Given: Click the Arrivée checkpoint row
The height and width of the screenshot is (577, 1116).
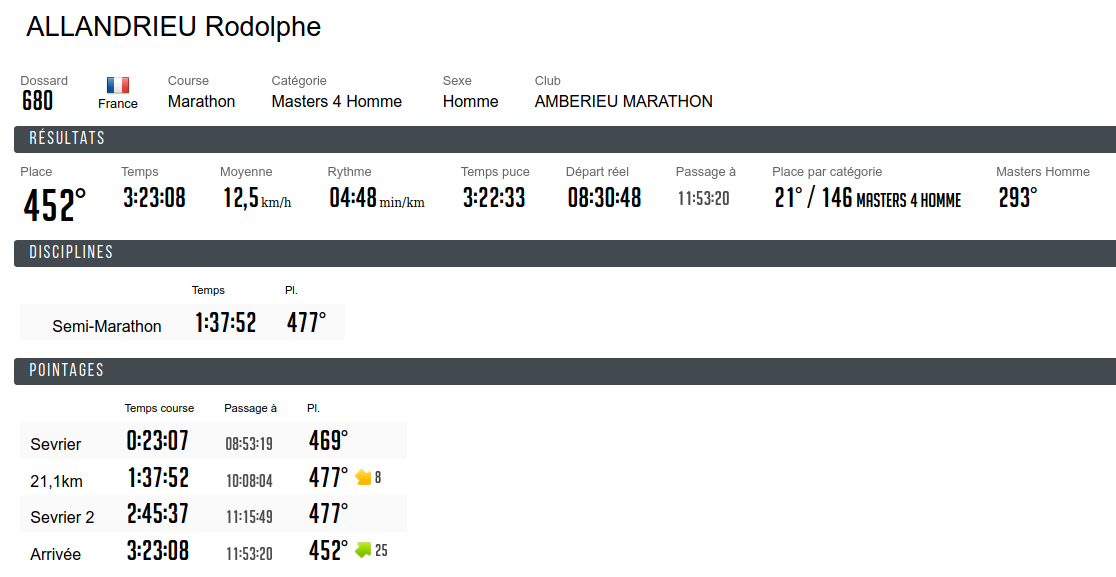Looking at the screenshot, I should click(214, 551).
